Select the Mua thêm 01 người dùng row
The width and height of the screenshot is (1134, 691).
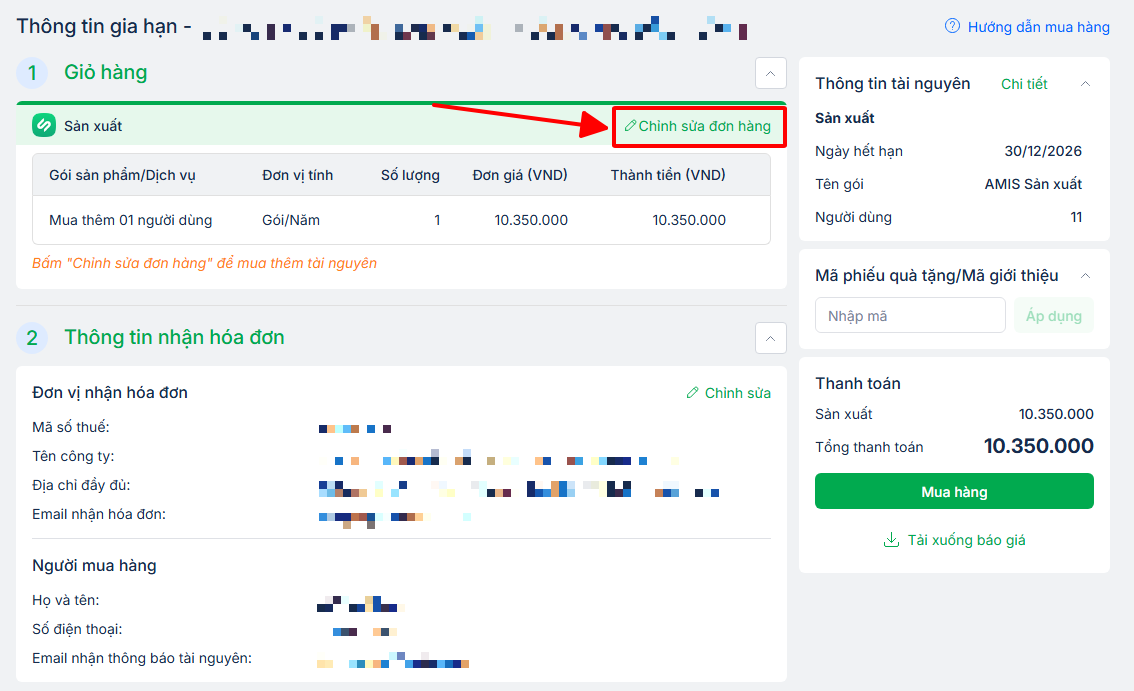pyautogui.click(x=401, y=220)
